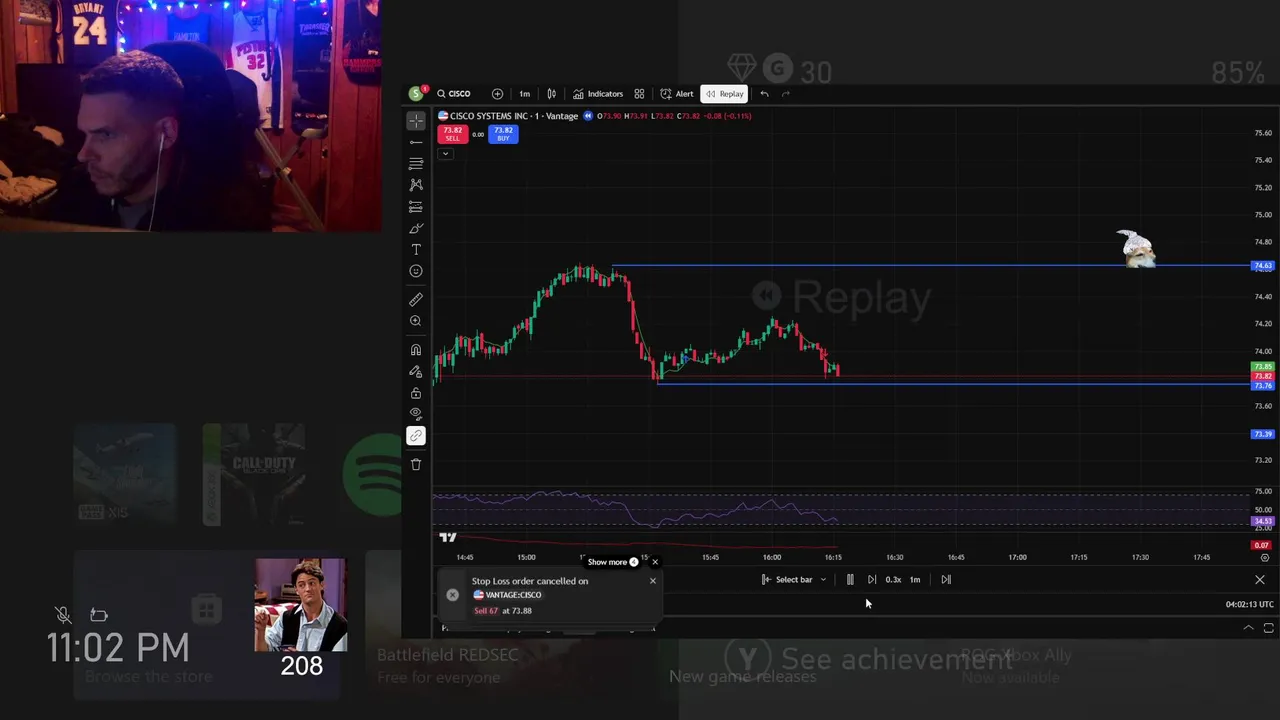Screen dimensions: 1280x720
Task: Jump to real-time in replay
Action: point(946,579)
